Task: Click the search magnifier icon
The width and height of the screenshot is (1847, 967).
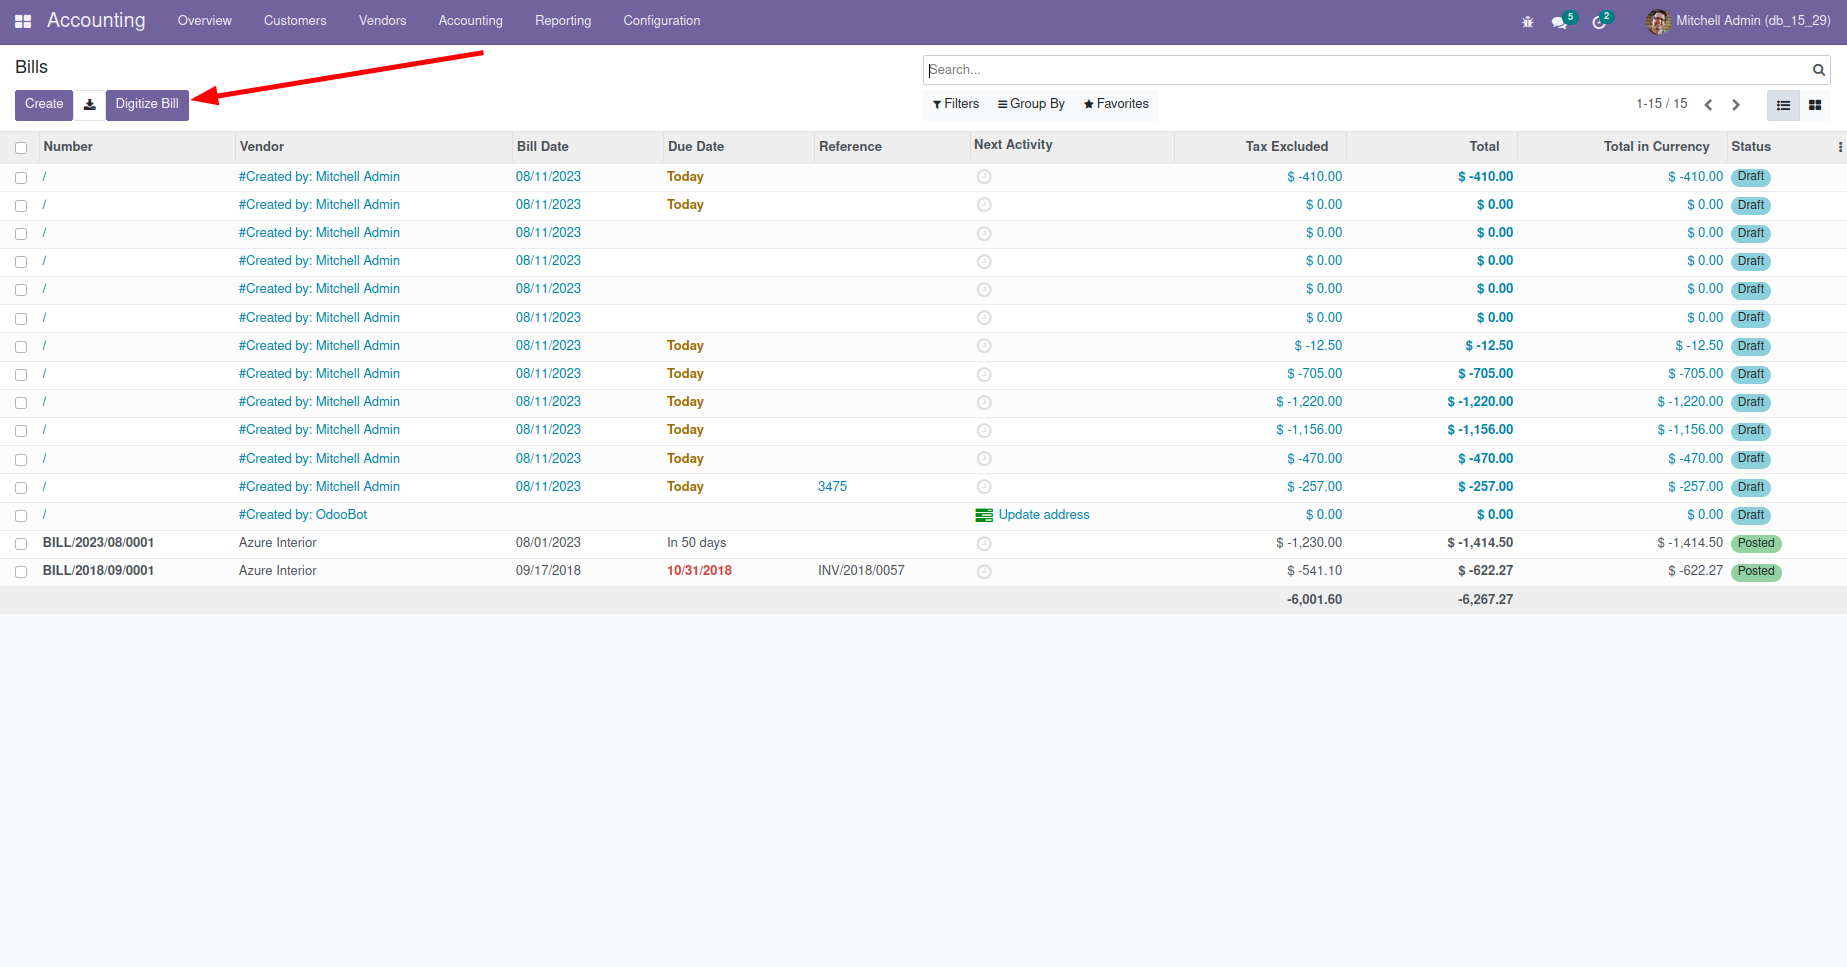Action: tap(1818, 70)
